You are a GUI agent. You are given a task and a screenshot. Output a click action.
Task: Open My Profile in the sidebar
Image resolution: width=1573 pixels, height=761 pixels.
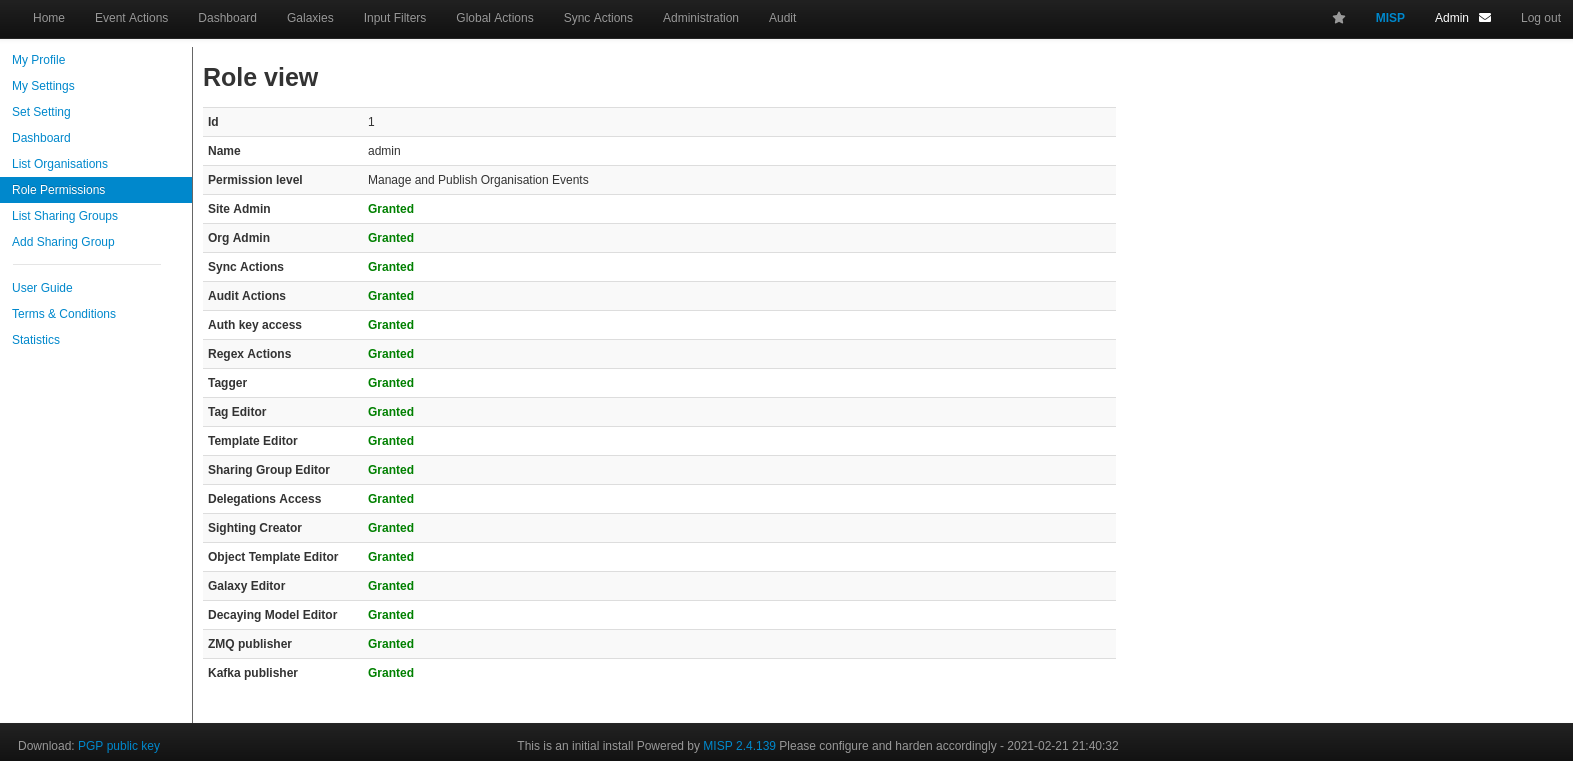pyautogui.click(x=38, y=60)
